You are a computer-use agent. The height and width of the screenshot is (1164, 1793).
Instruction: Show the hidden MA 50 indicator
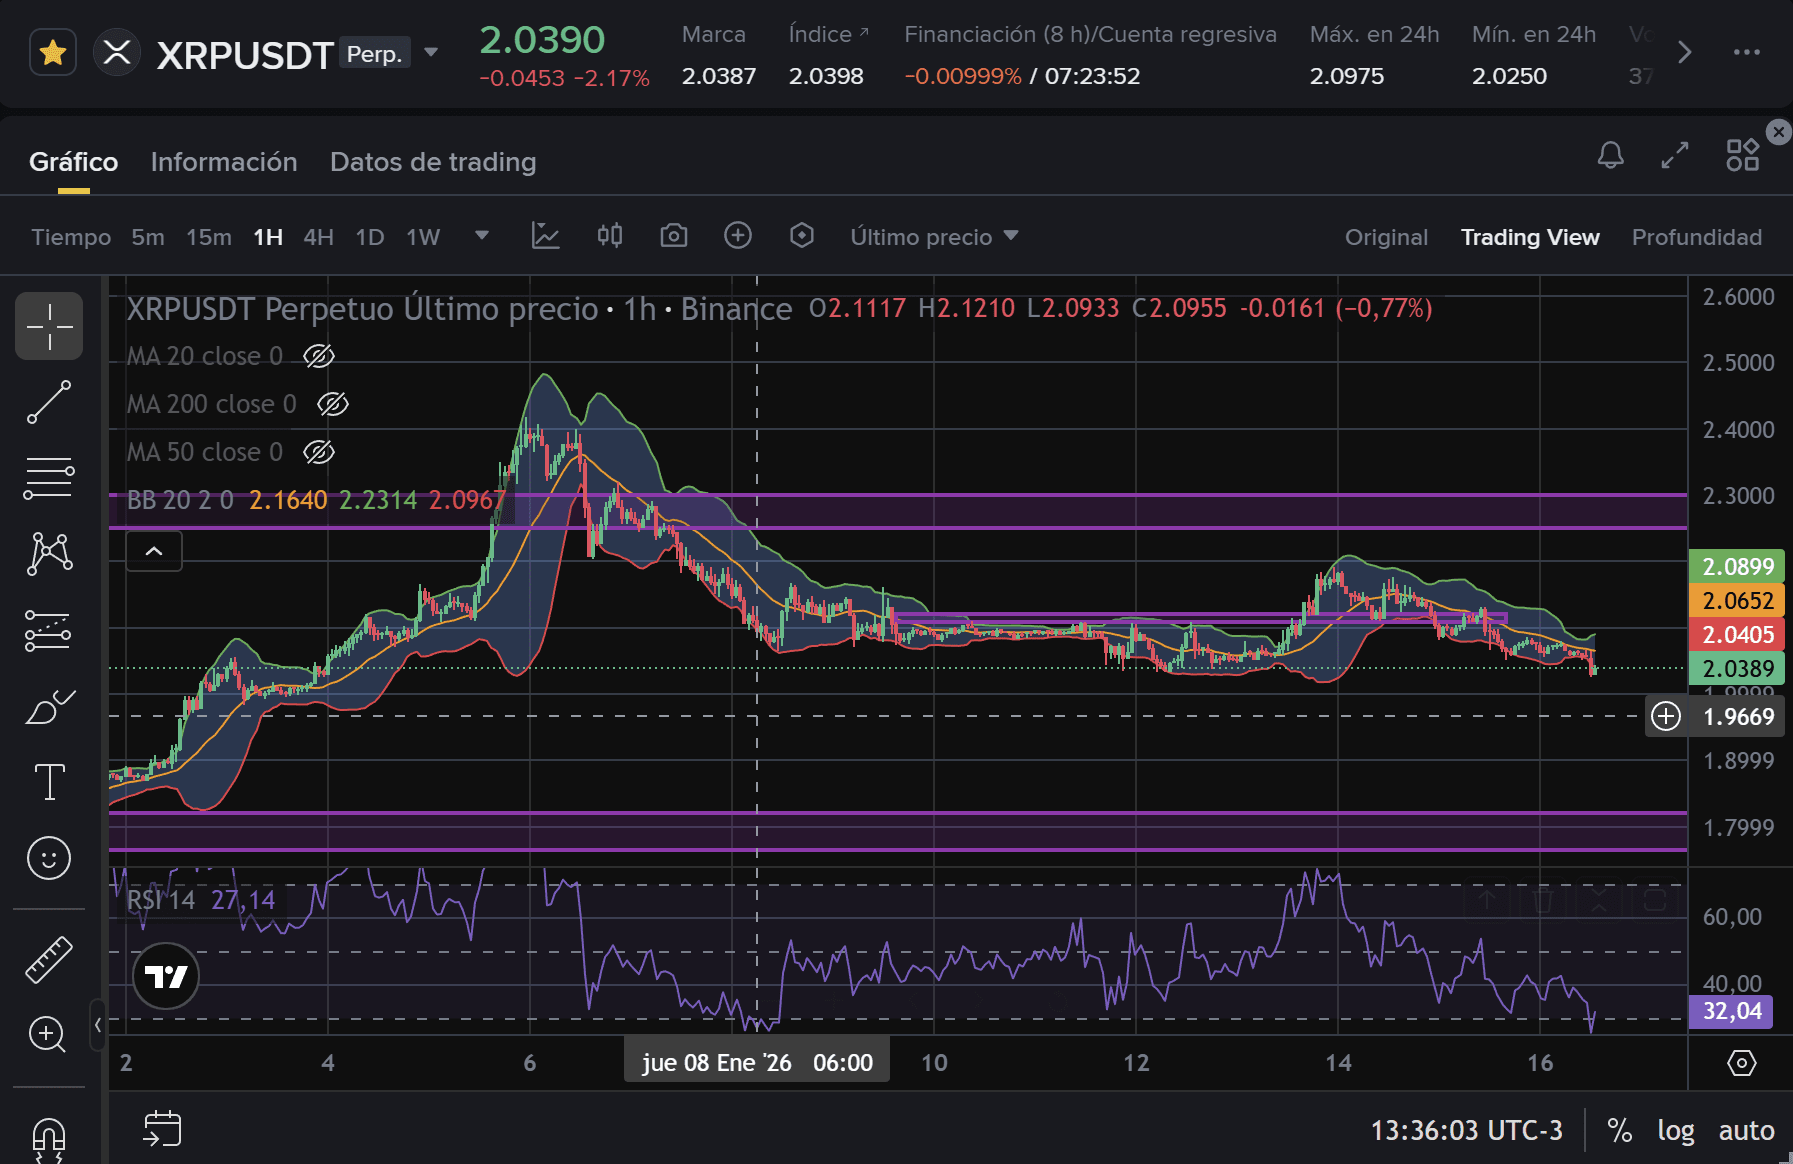tap(319, 452)
